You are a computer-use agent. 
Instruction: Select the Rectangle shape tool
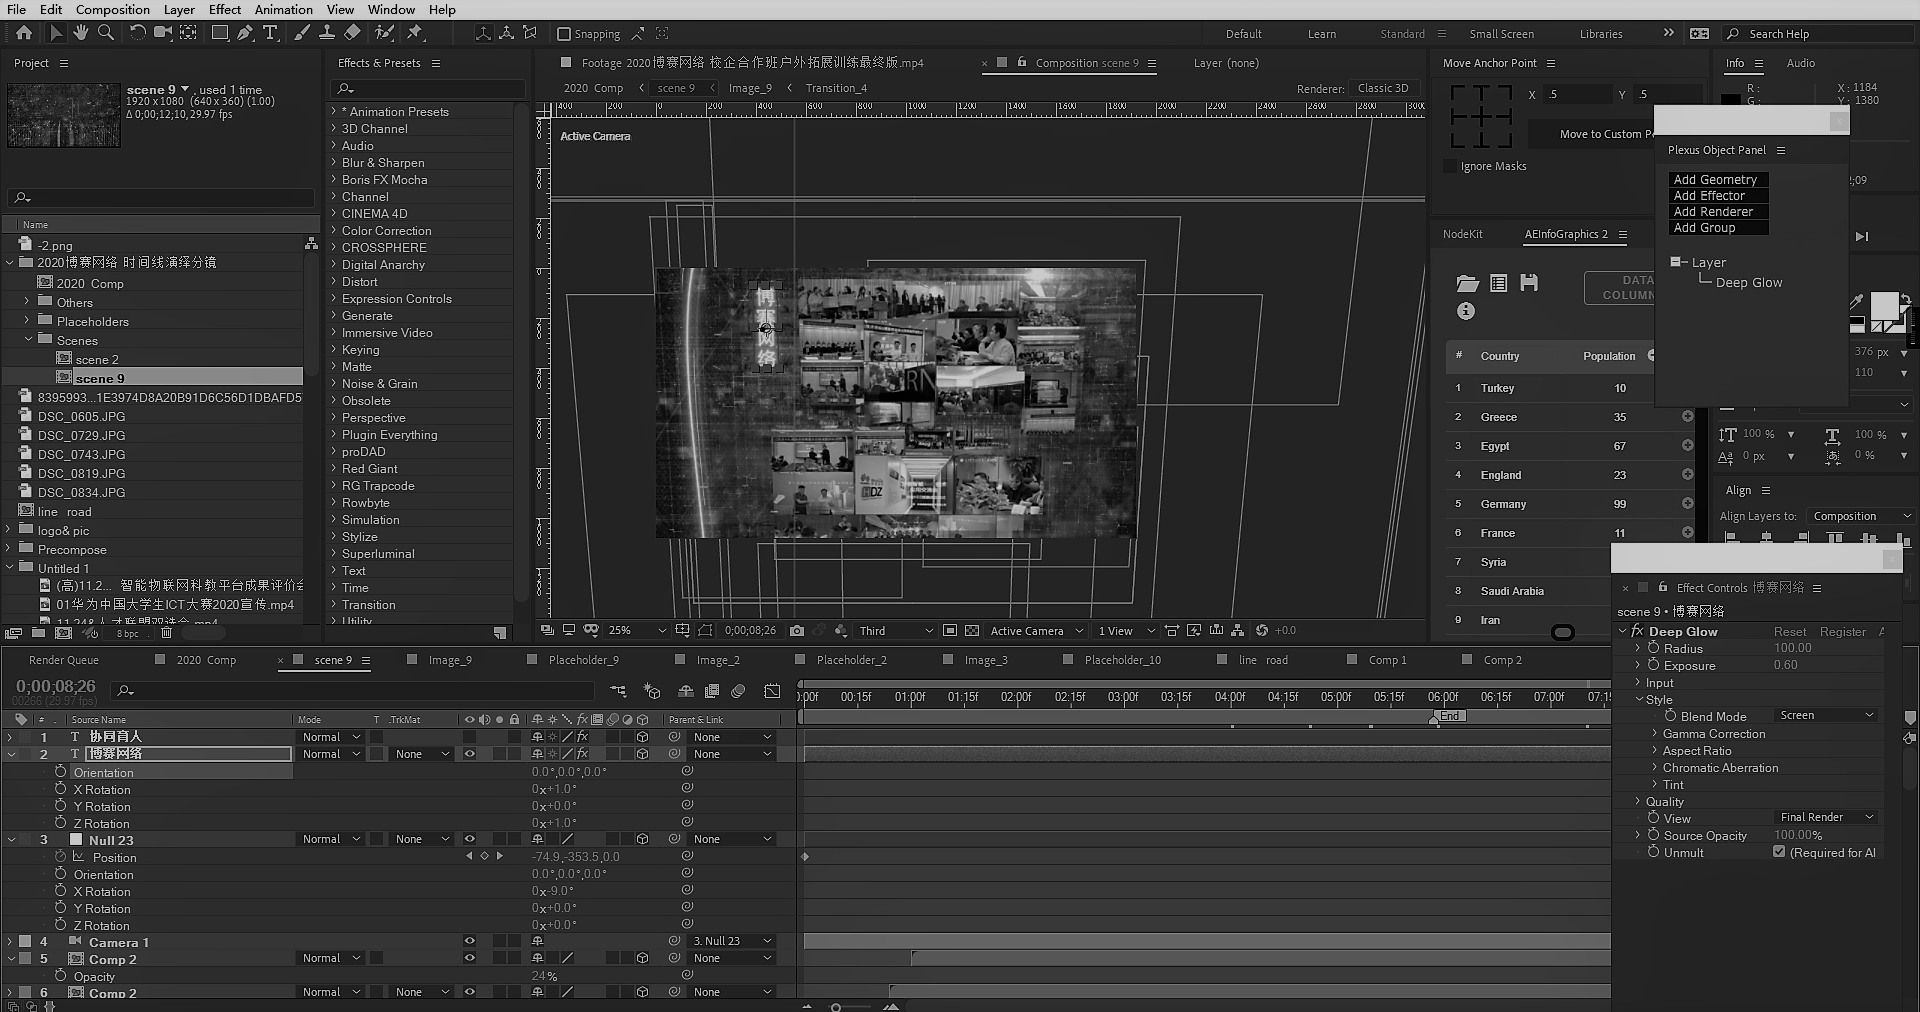(x=219, y=33)
